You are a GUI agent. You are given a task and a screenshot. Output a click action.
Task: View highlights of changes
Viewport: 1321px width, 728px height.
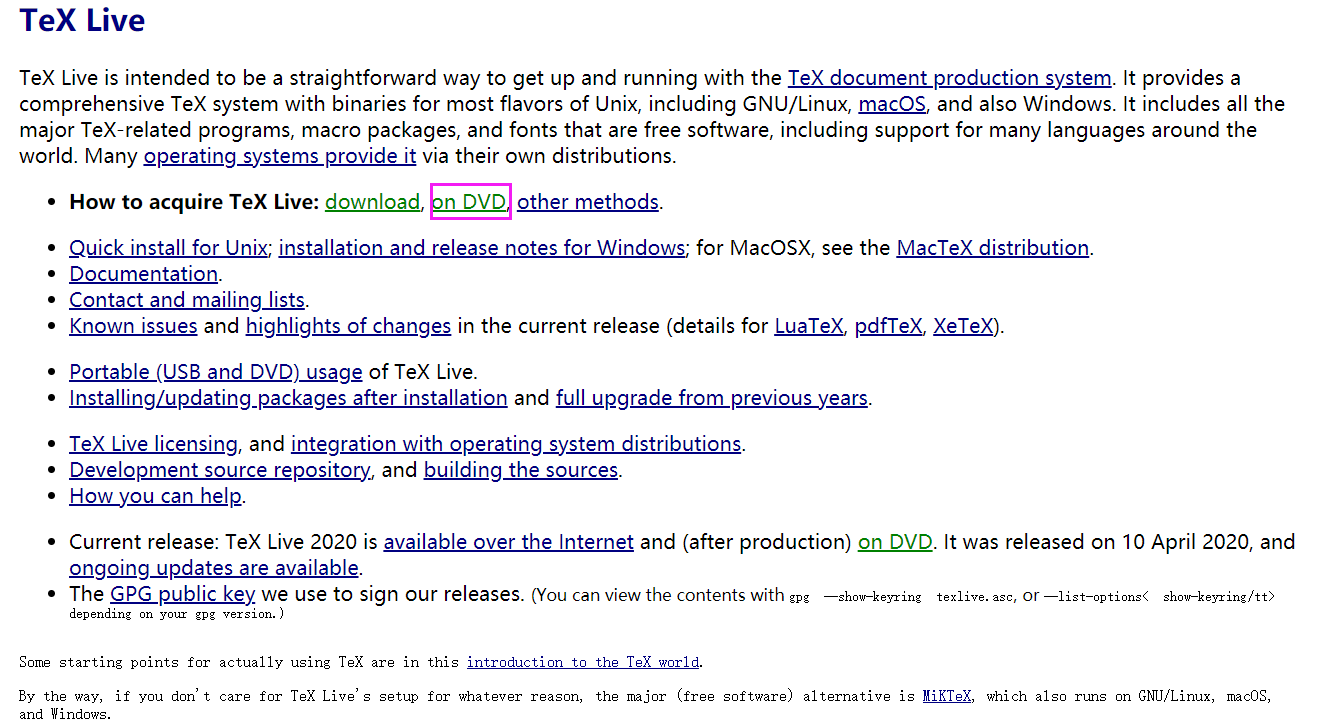click(x=347, y=325)
